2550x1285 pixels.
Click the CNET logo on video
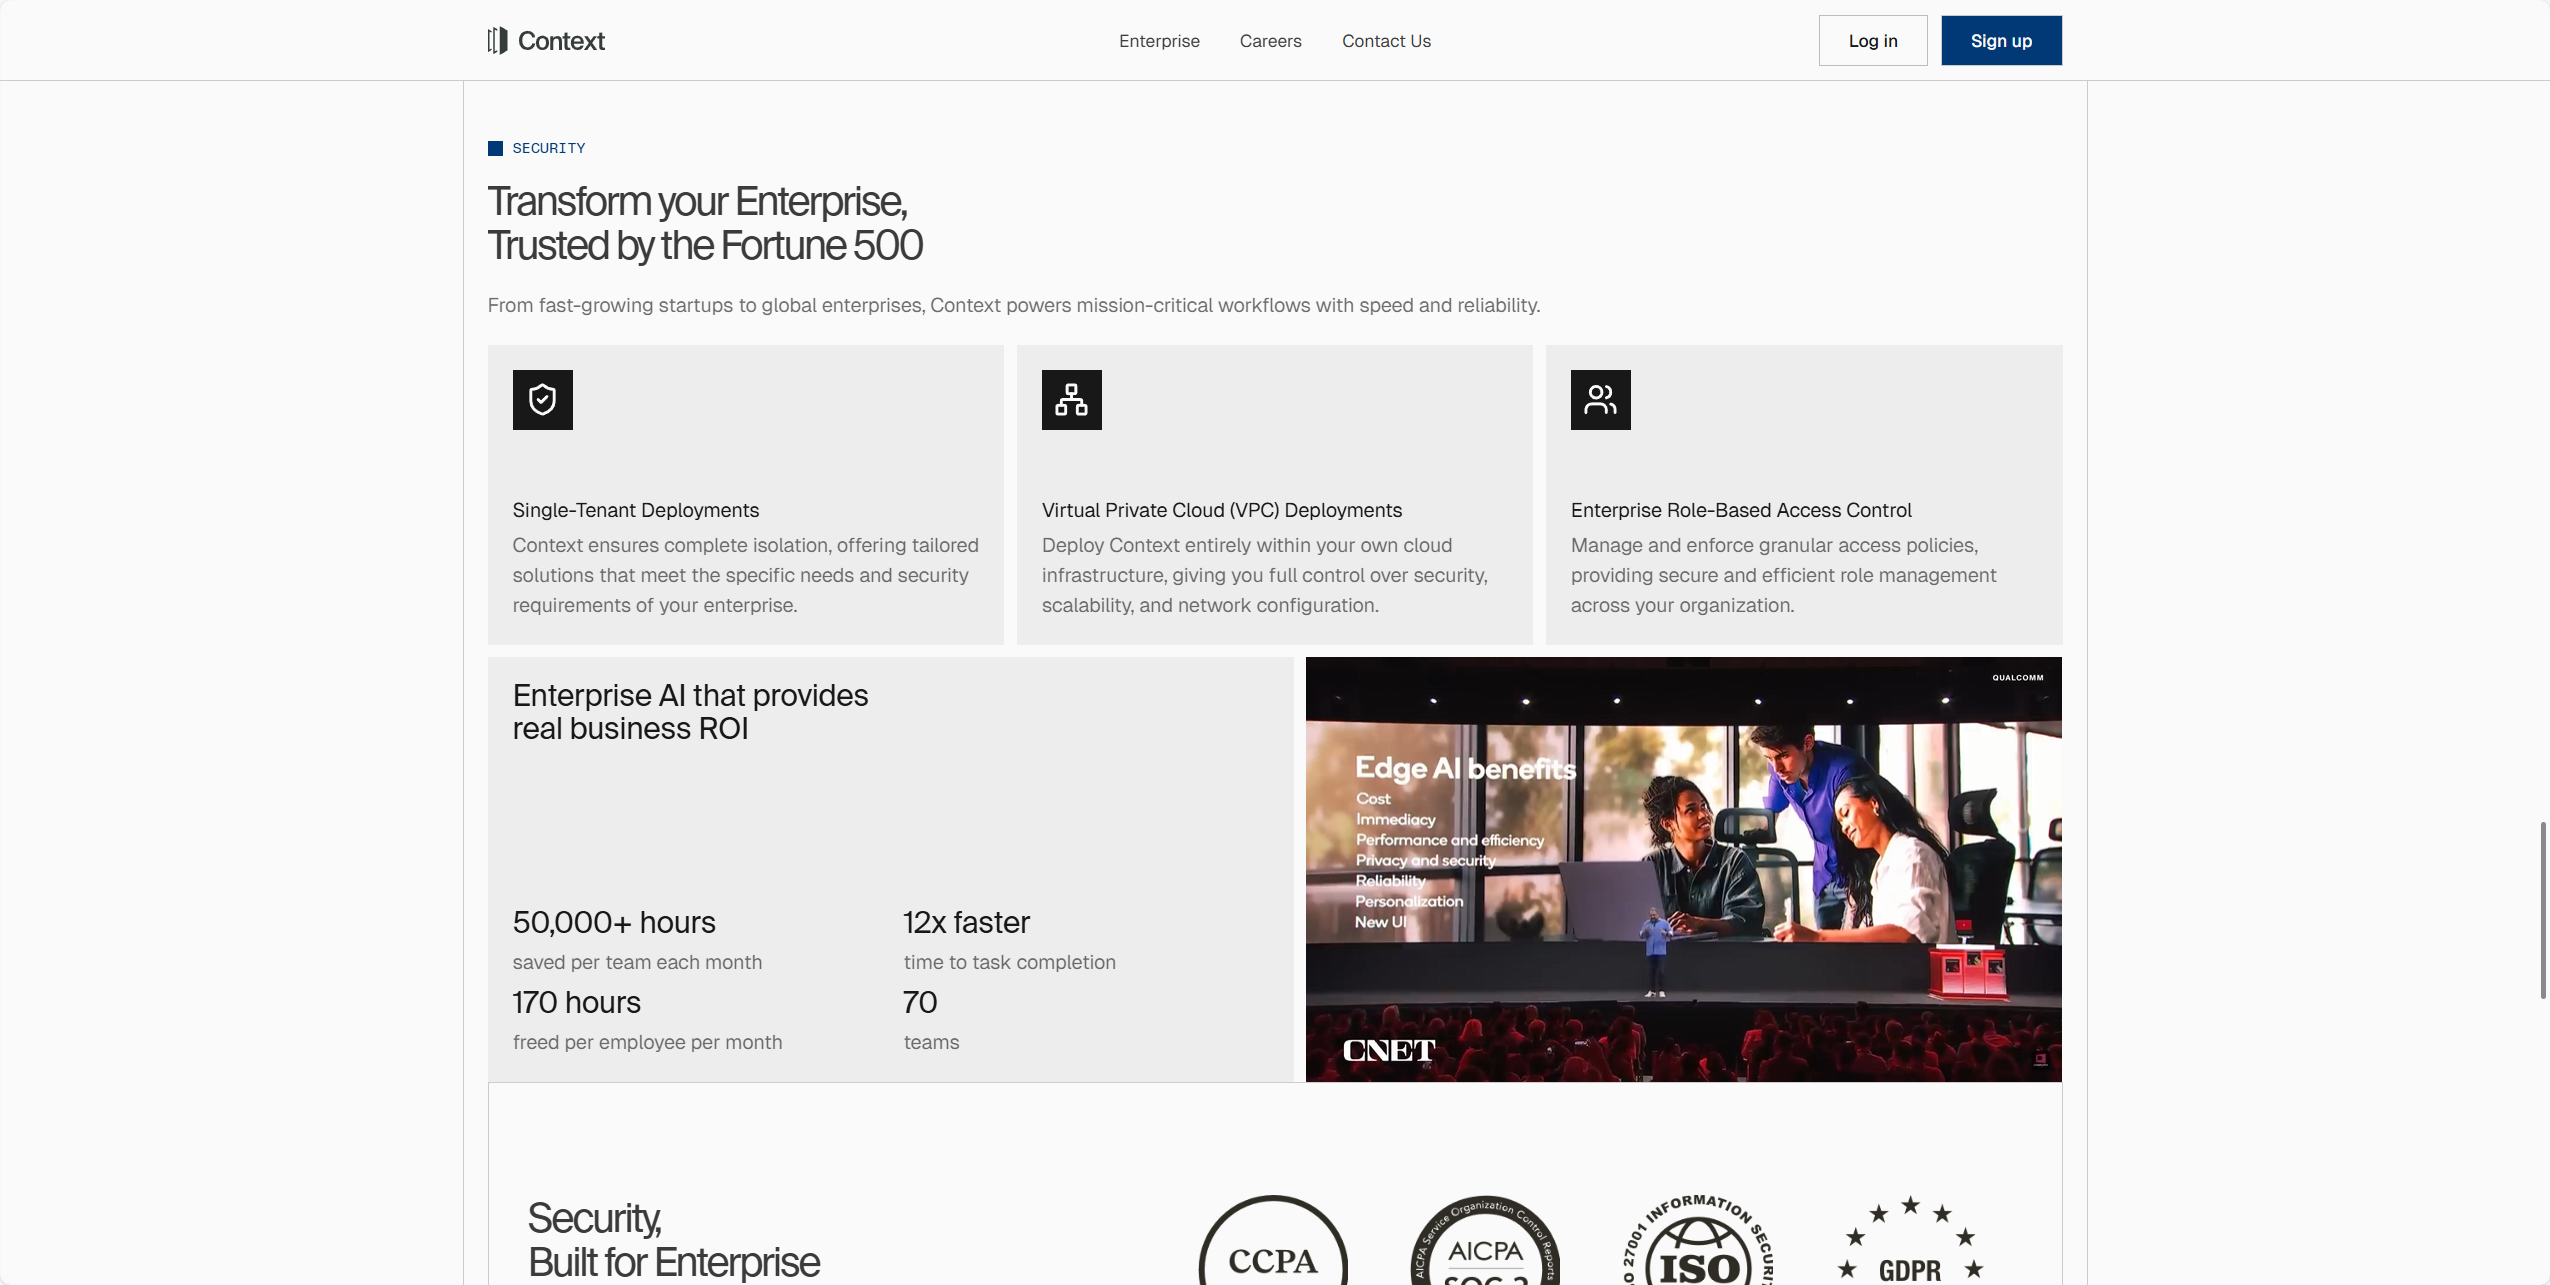click(x=1388, y=1050)
